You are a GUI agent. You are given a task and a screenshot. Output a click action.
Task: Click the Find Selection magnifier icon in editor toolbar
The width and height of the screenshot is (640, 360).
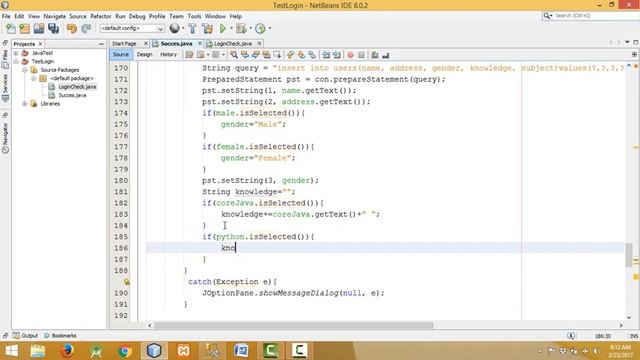(x=234, y=55)
